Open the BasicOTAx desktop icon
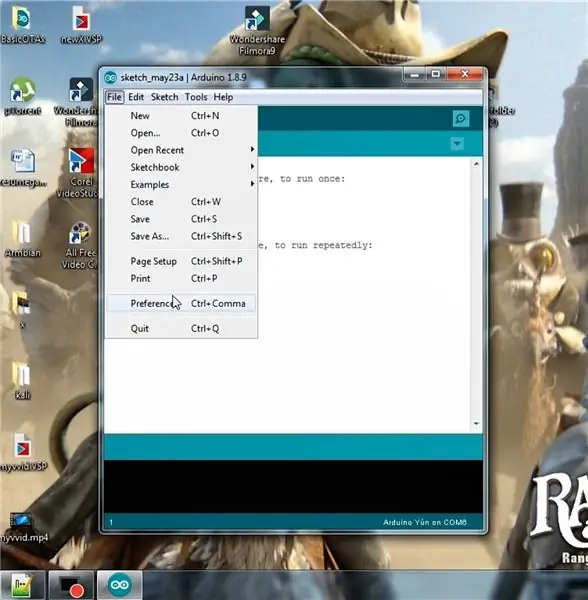Image resolution: width=588 pixels, height=600 pixels. pyautogui.click(x=23, y=25)
